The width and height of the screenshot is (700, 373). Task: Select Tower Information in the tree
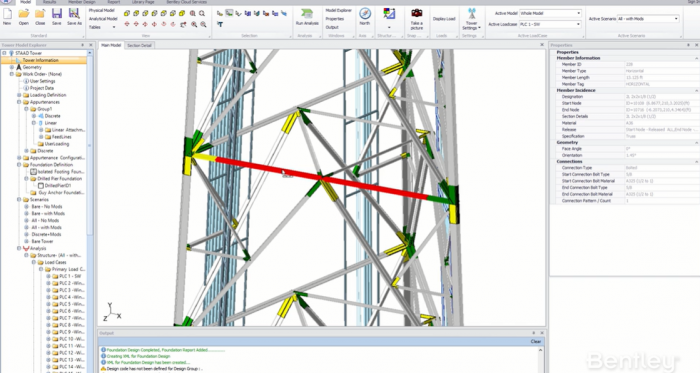click(40, 60)
